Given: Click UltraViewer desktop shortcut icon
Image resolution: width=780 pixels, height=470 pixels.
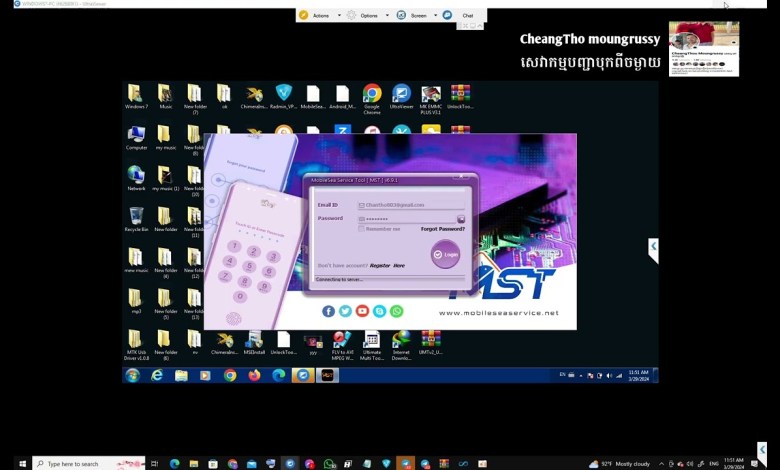Looking at the screenshot, I should click(401, 95).
